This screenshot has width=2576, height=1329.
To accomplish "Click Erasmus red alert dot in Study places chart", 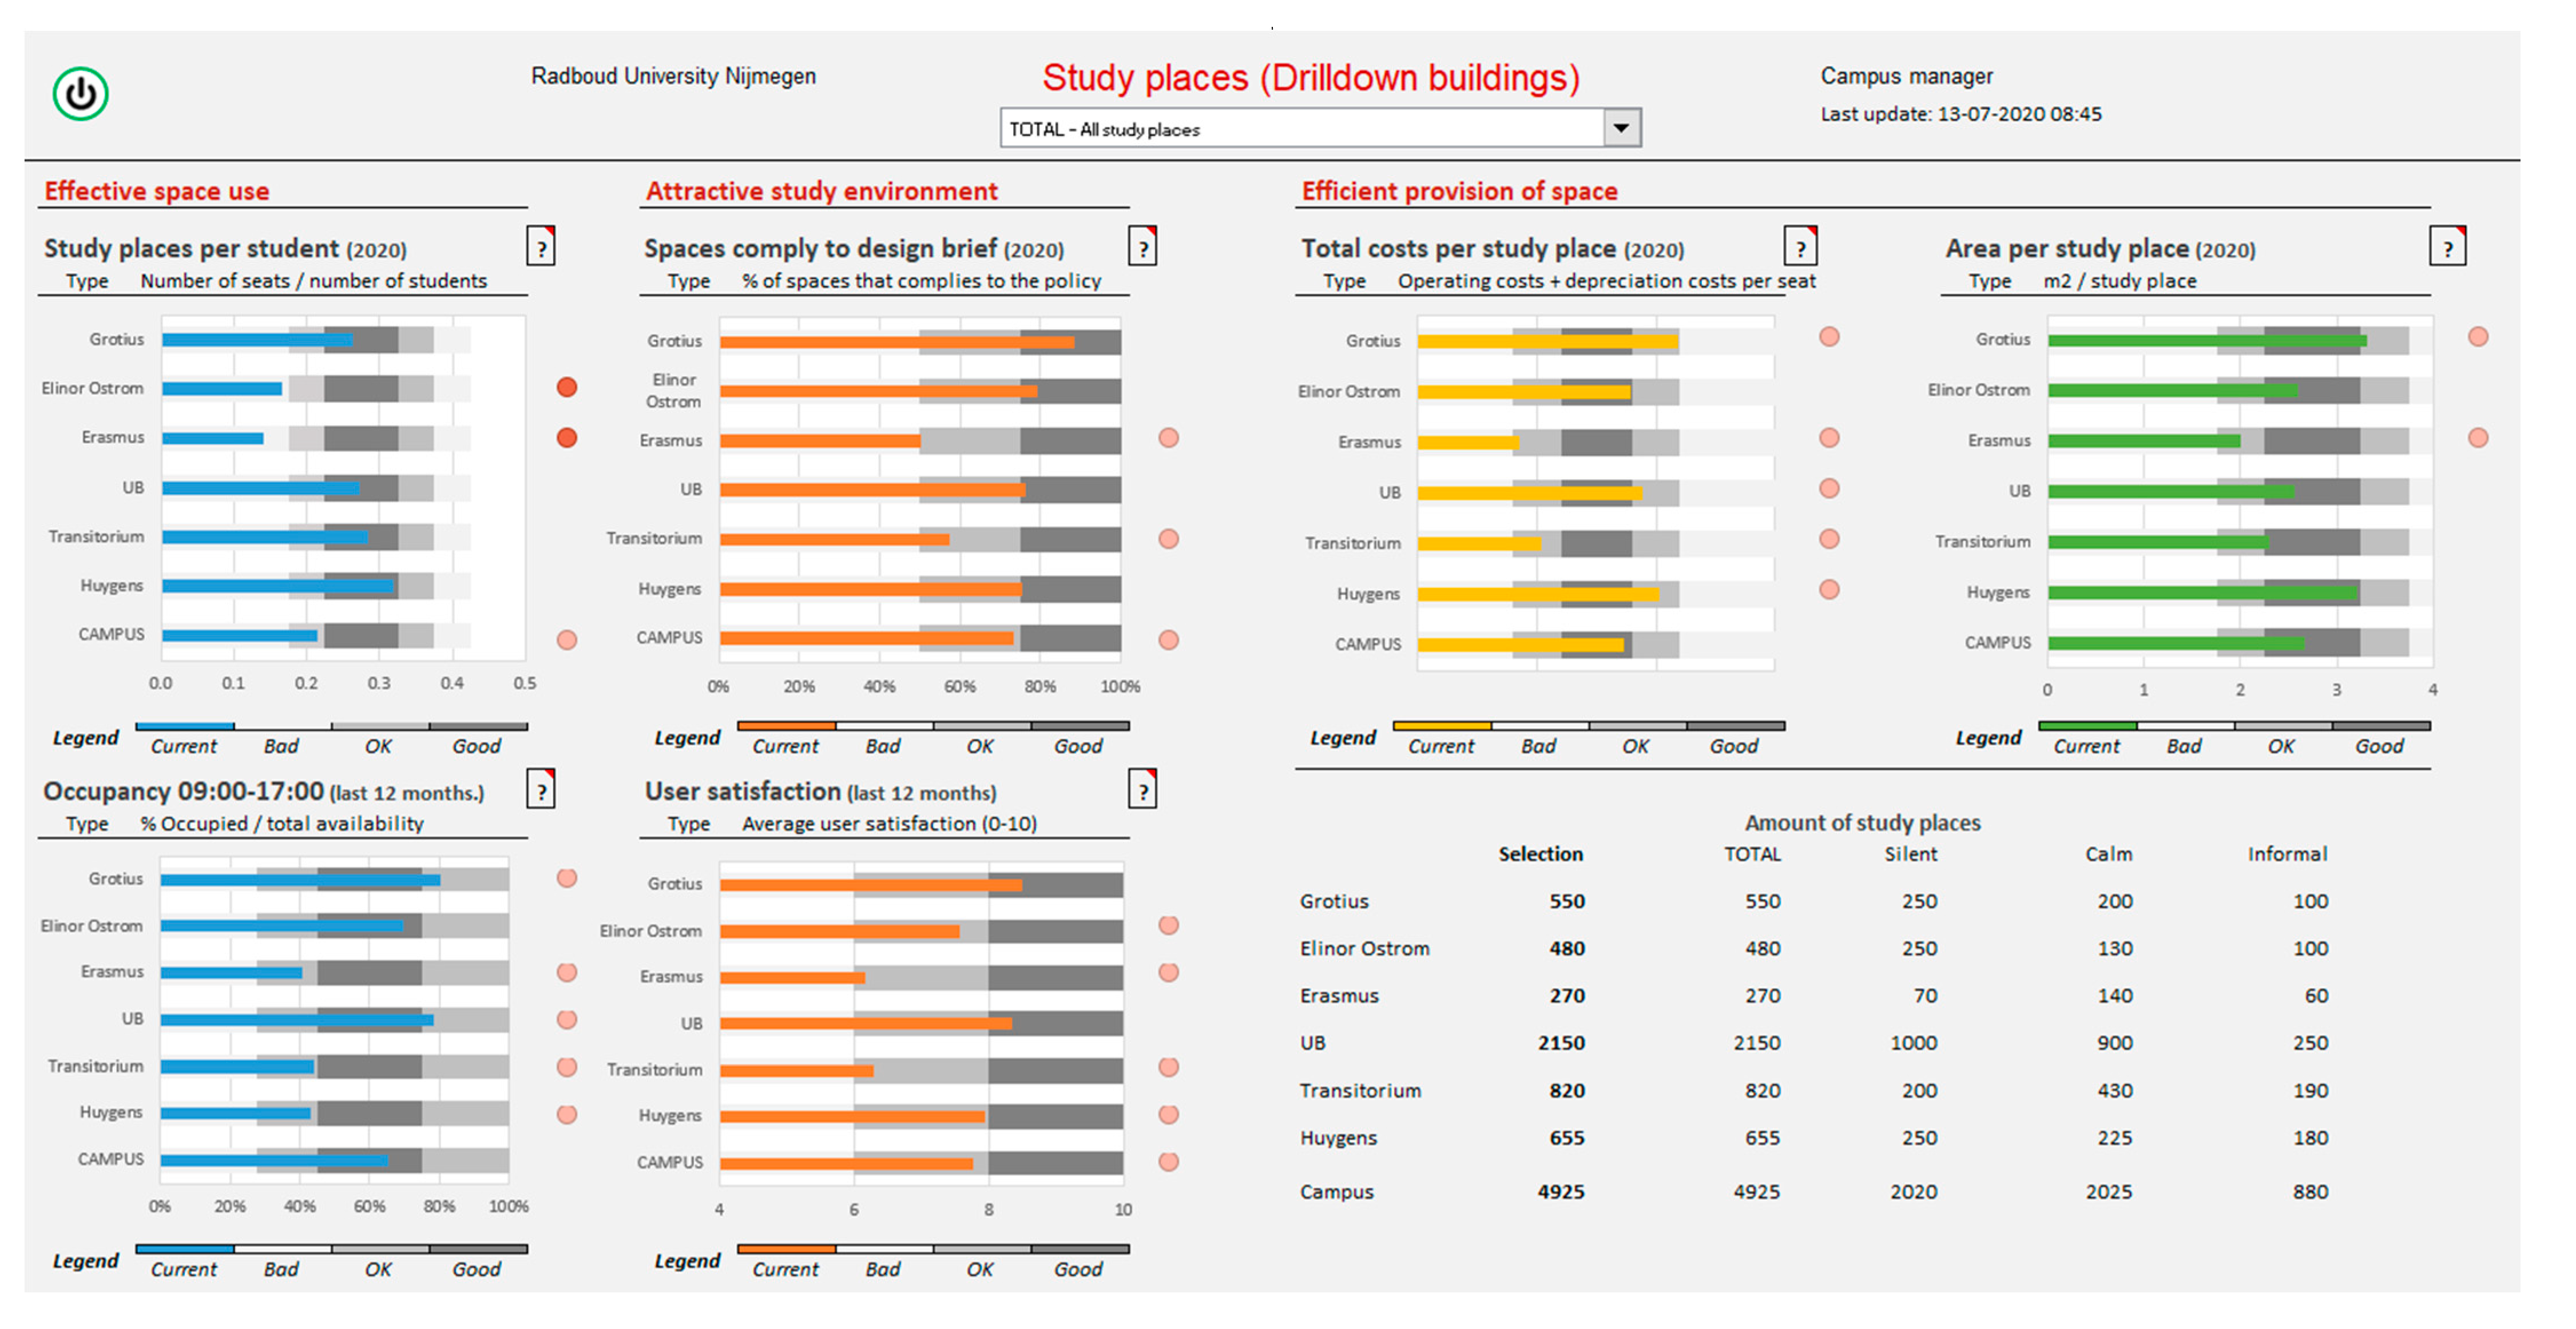I will coord(567,437).
